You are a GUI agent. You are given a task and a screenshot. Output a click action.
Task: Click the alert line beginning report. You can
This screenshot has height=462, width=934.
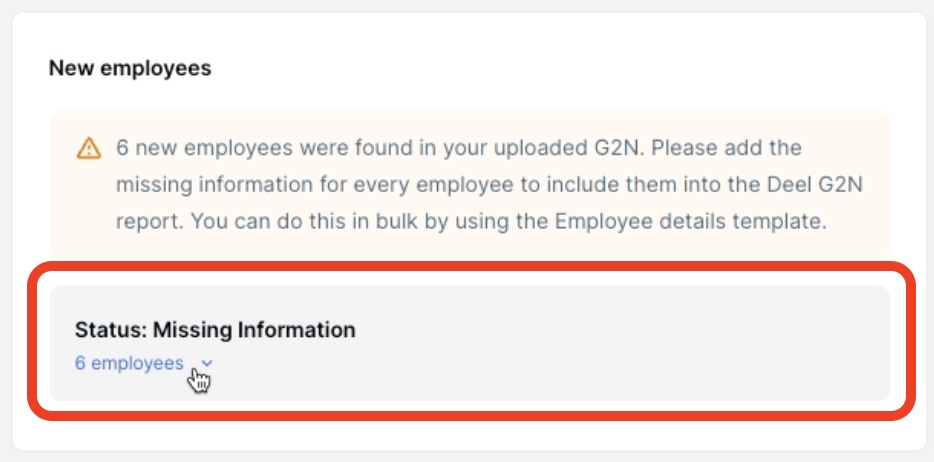[472, 221]
